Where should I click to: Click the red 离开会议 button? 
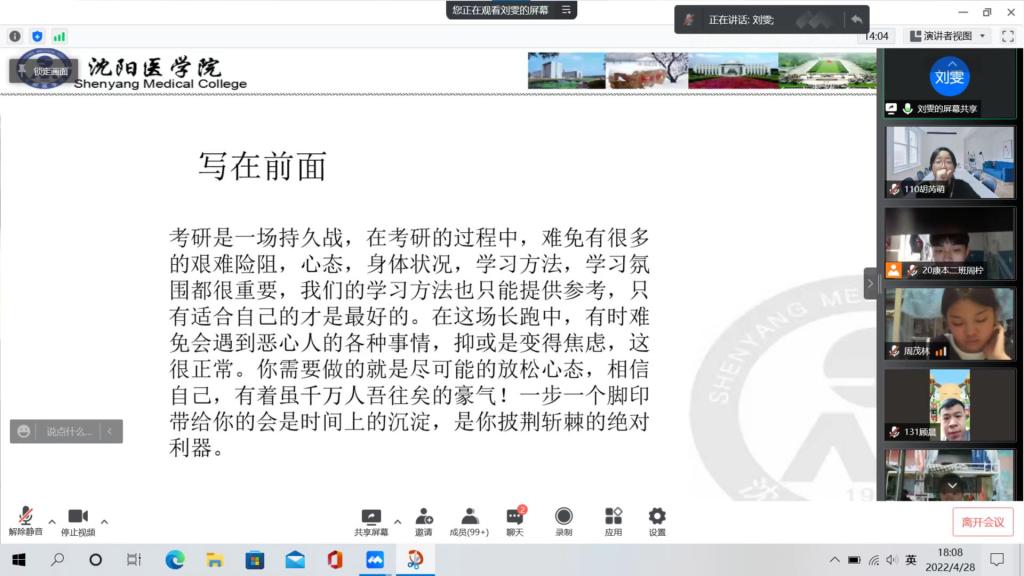coord(982,522)
